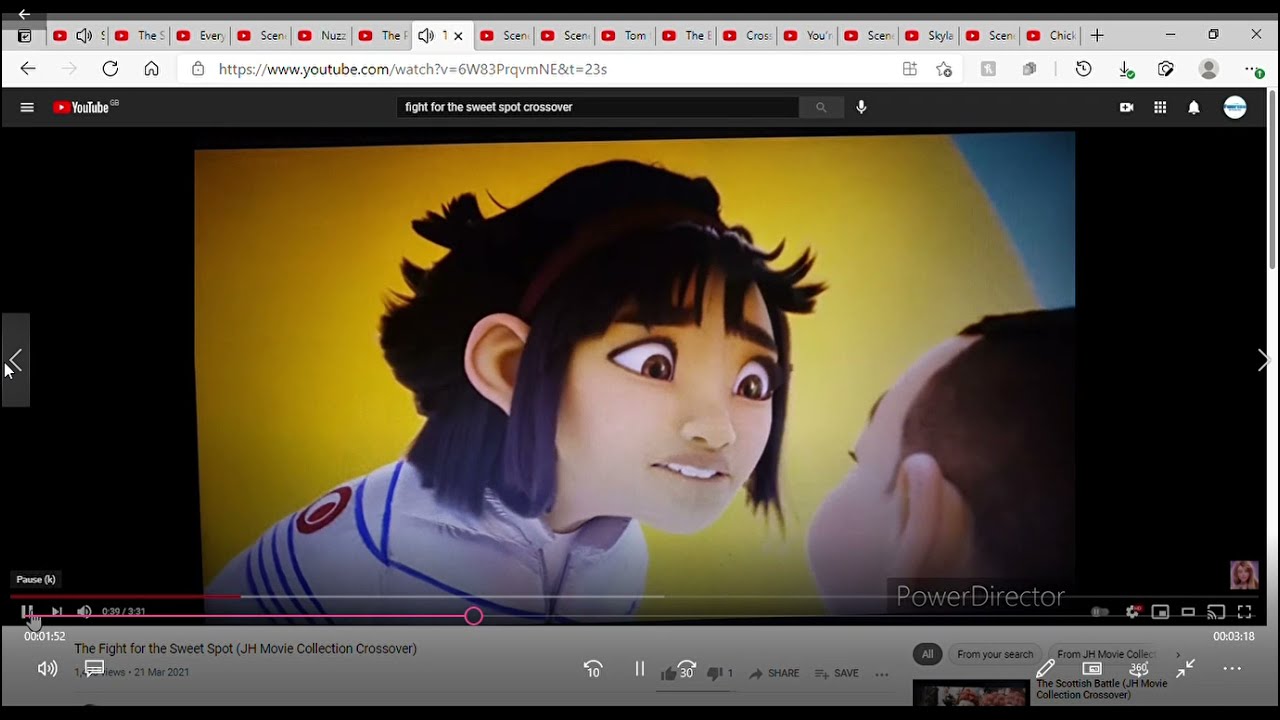The width and height of the screenshot is (1280, 720).
Task: Open the overlay more options ellipsis
Action: (1232, 668)
